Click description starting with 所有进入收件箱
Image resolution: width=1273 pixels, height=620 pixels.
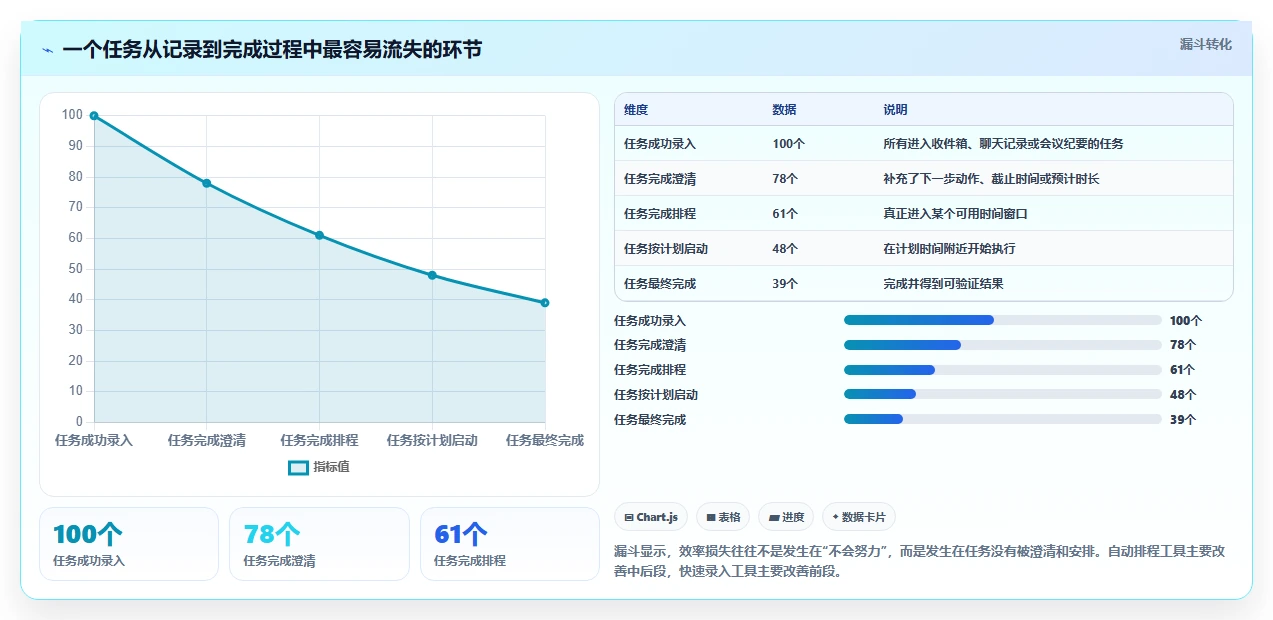1004,144
